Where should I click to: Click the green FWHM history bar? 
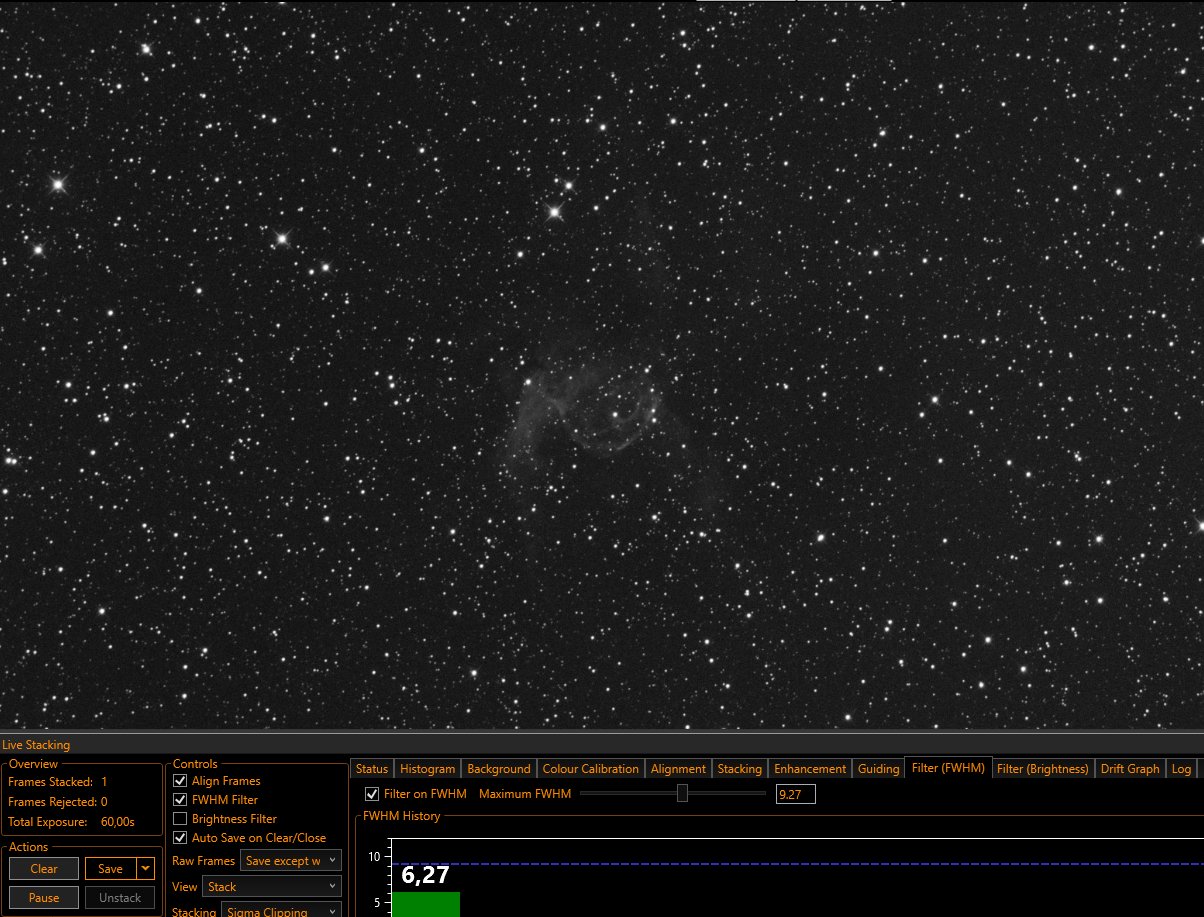tap(425, 904)
